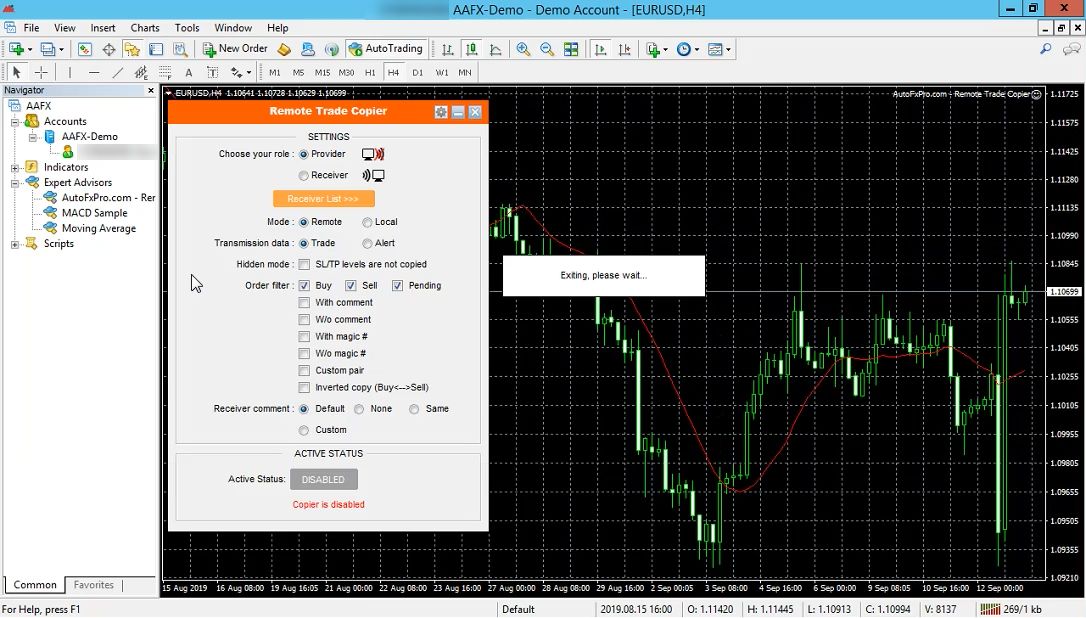The height and width of the screenshot is (618, 1086).
Task: Enable Inverted copy (Buy<-->Sell) checkbox
Action: click(x=304, y=388)
